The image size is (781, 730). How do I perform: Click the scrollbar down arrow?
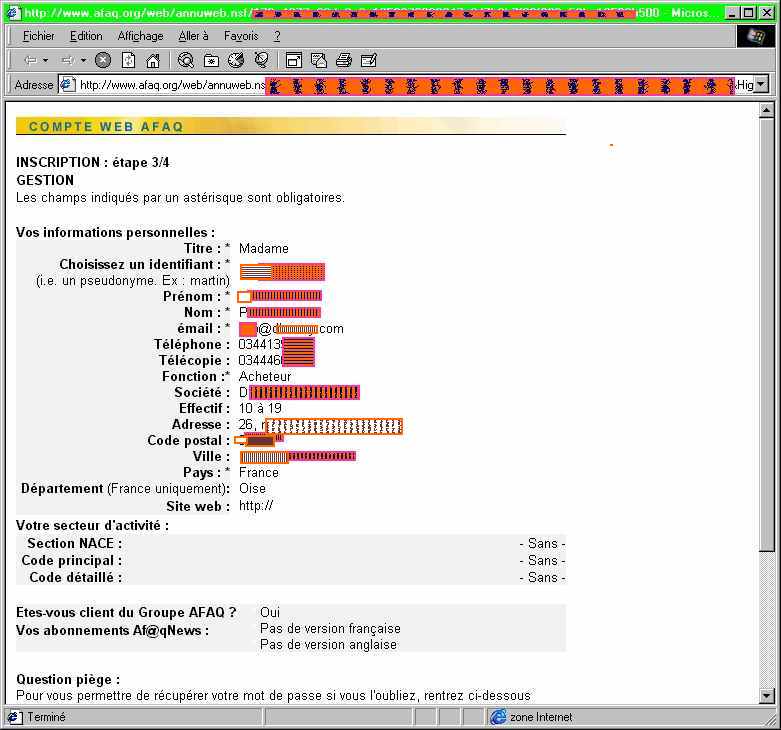(767, 695)
